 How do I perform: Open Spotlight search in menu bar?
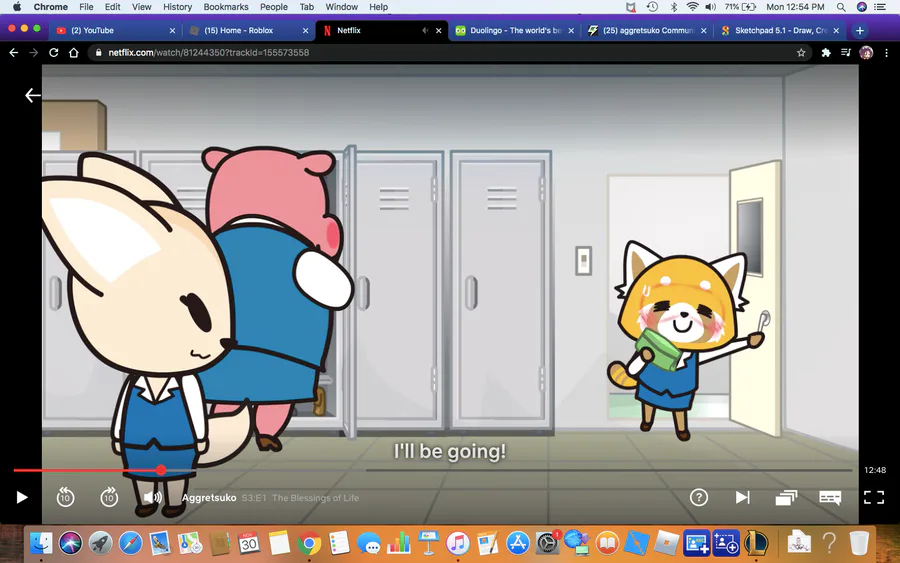point(840,7)
